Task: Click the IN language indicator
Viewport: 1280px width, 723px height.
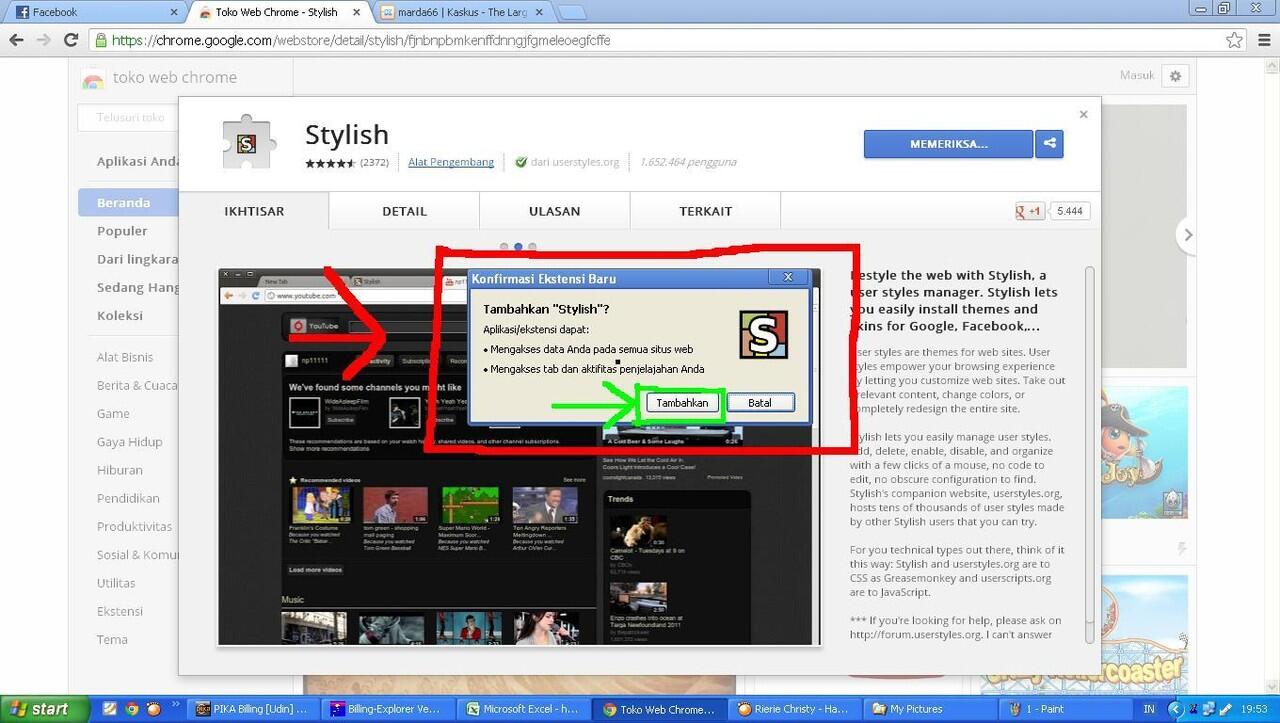Action: (x=1149, y=709)
